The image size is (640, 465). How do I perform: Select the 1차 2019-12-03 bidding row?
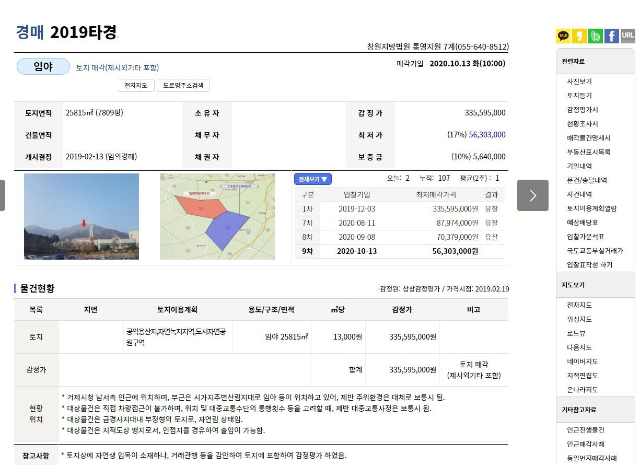(400, 209)
